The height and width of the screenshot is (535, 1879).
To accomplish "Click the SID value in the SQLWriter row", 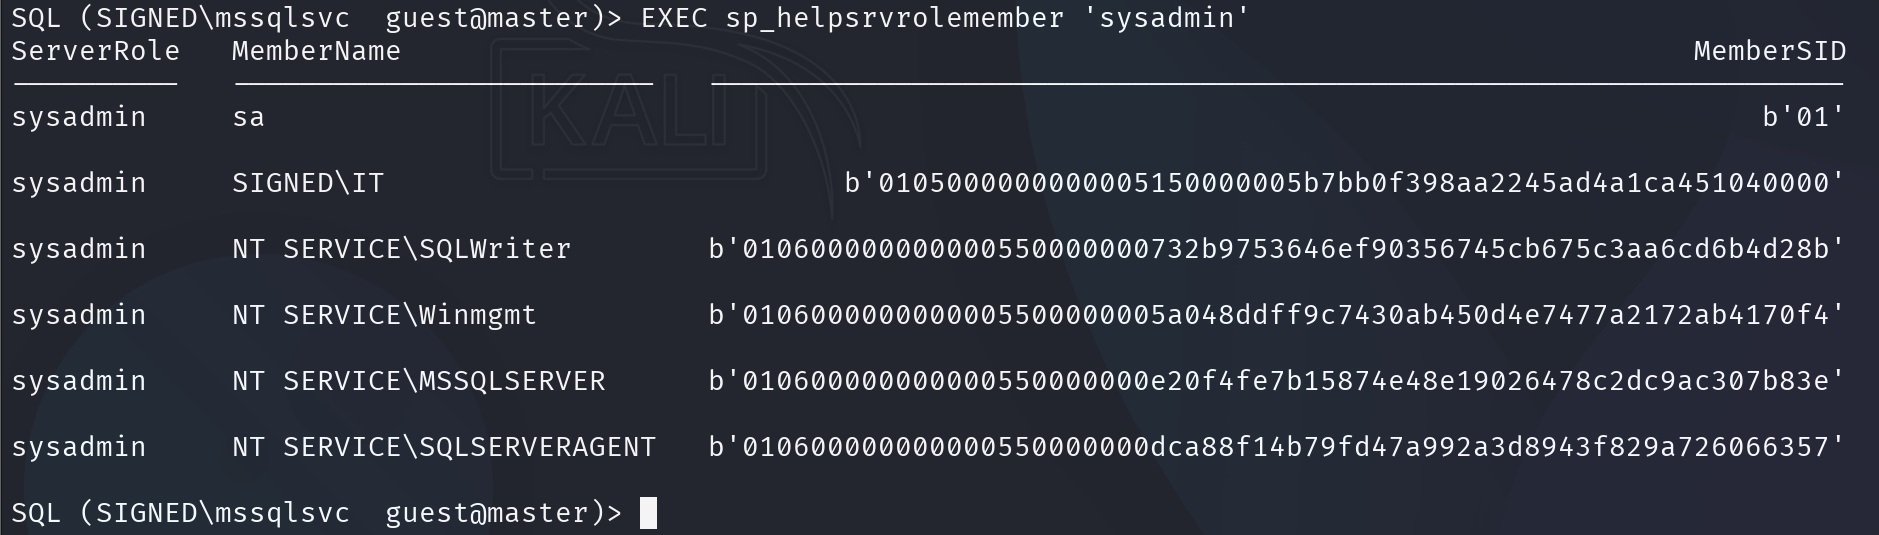I will 1276,249.
